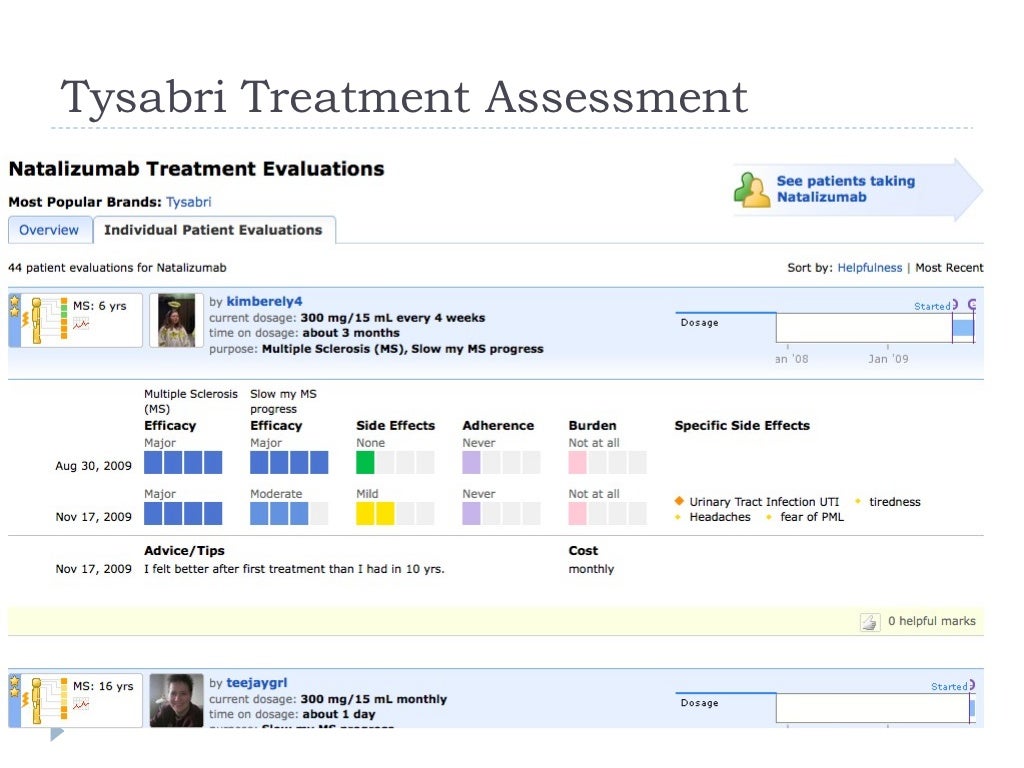The image size is (1024, 768).
Task: Click the tiredness side effect
Action: click(895, 502)
